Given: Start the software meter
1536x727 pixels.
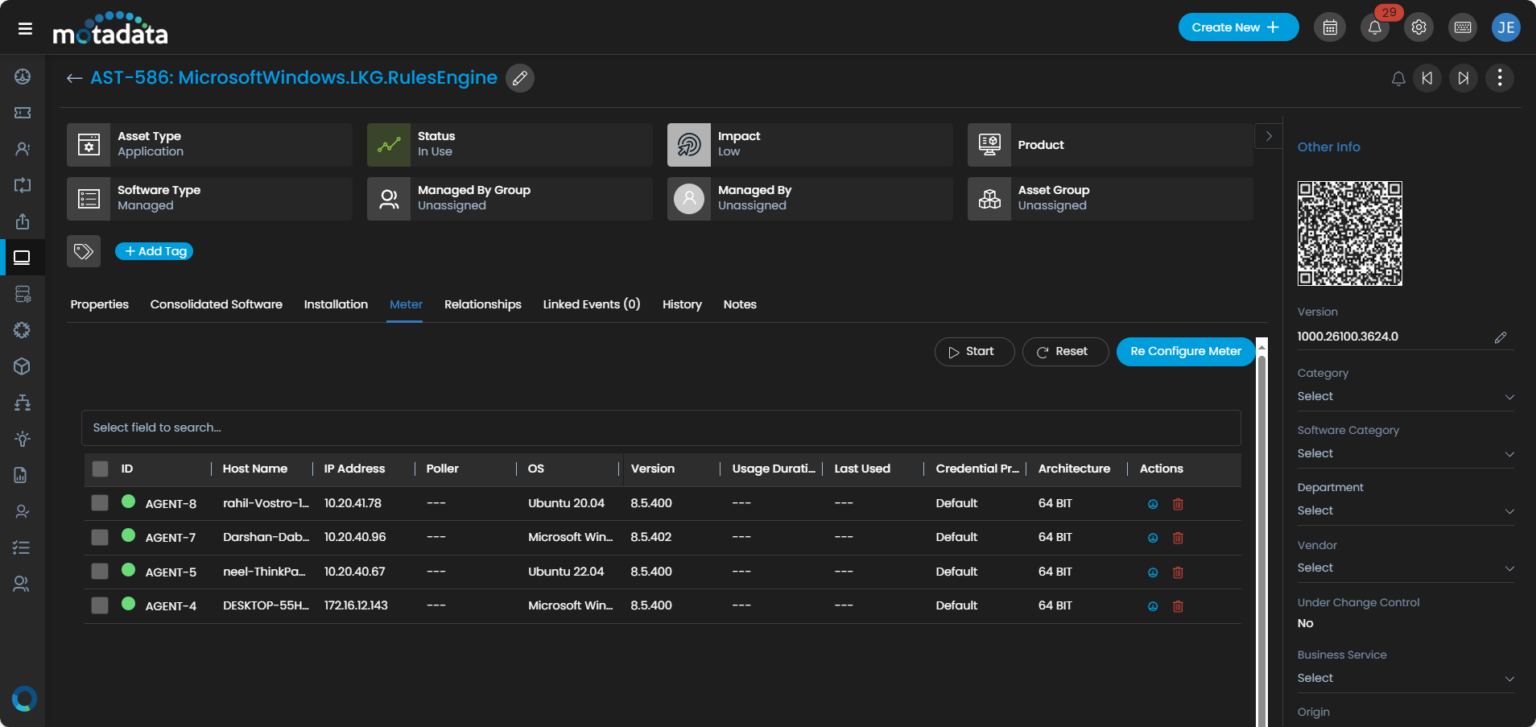Looking at the screenshot, I should pos(974,352).
